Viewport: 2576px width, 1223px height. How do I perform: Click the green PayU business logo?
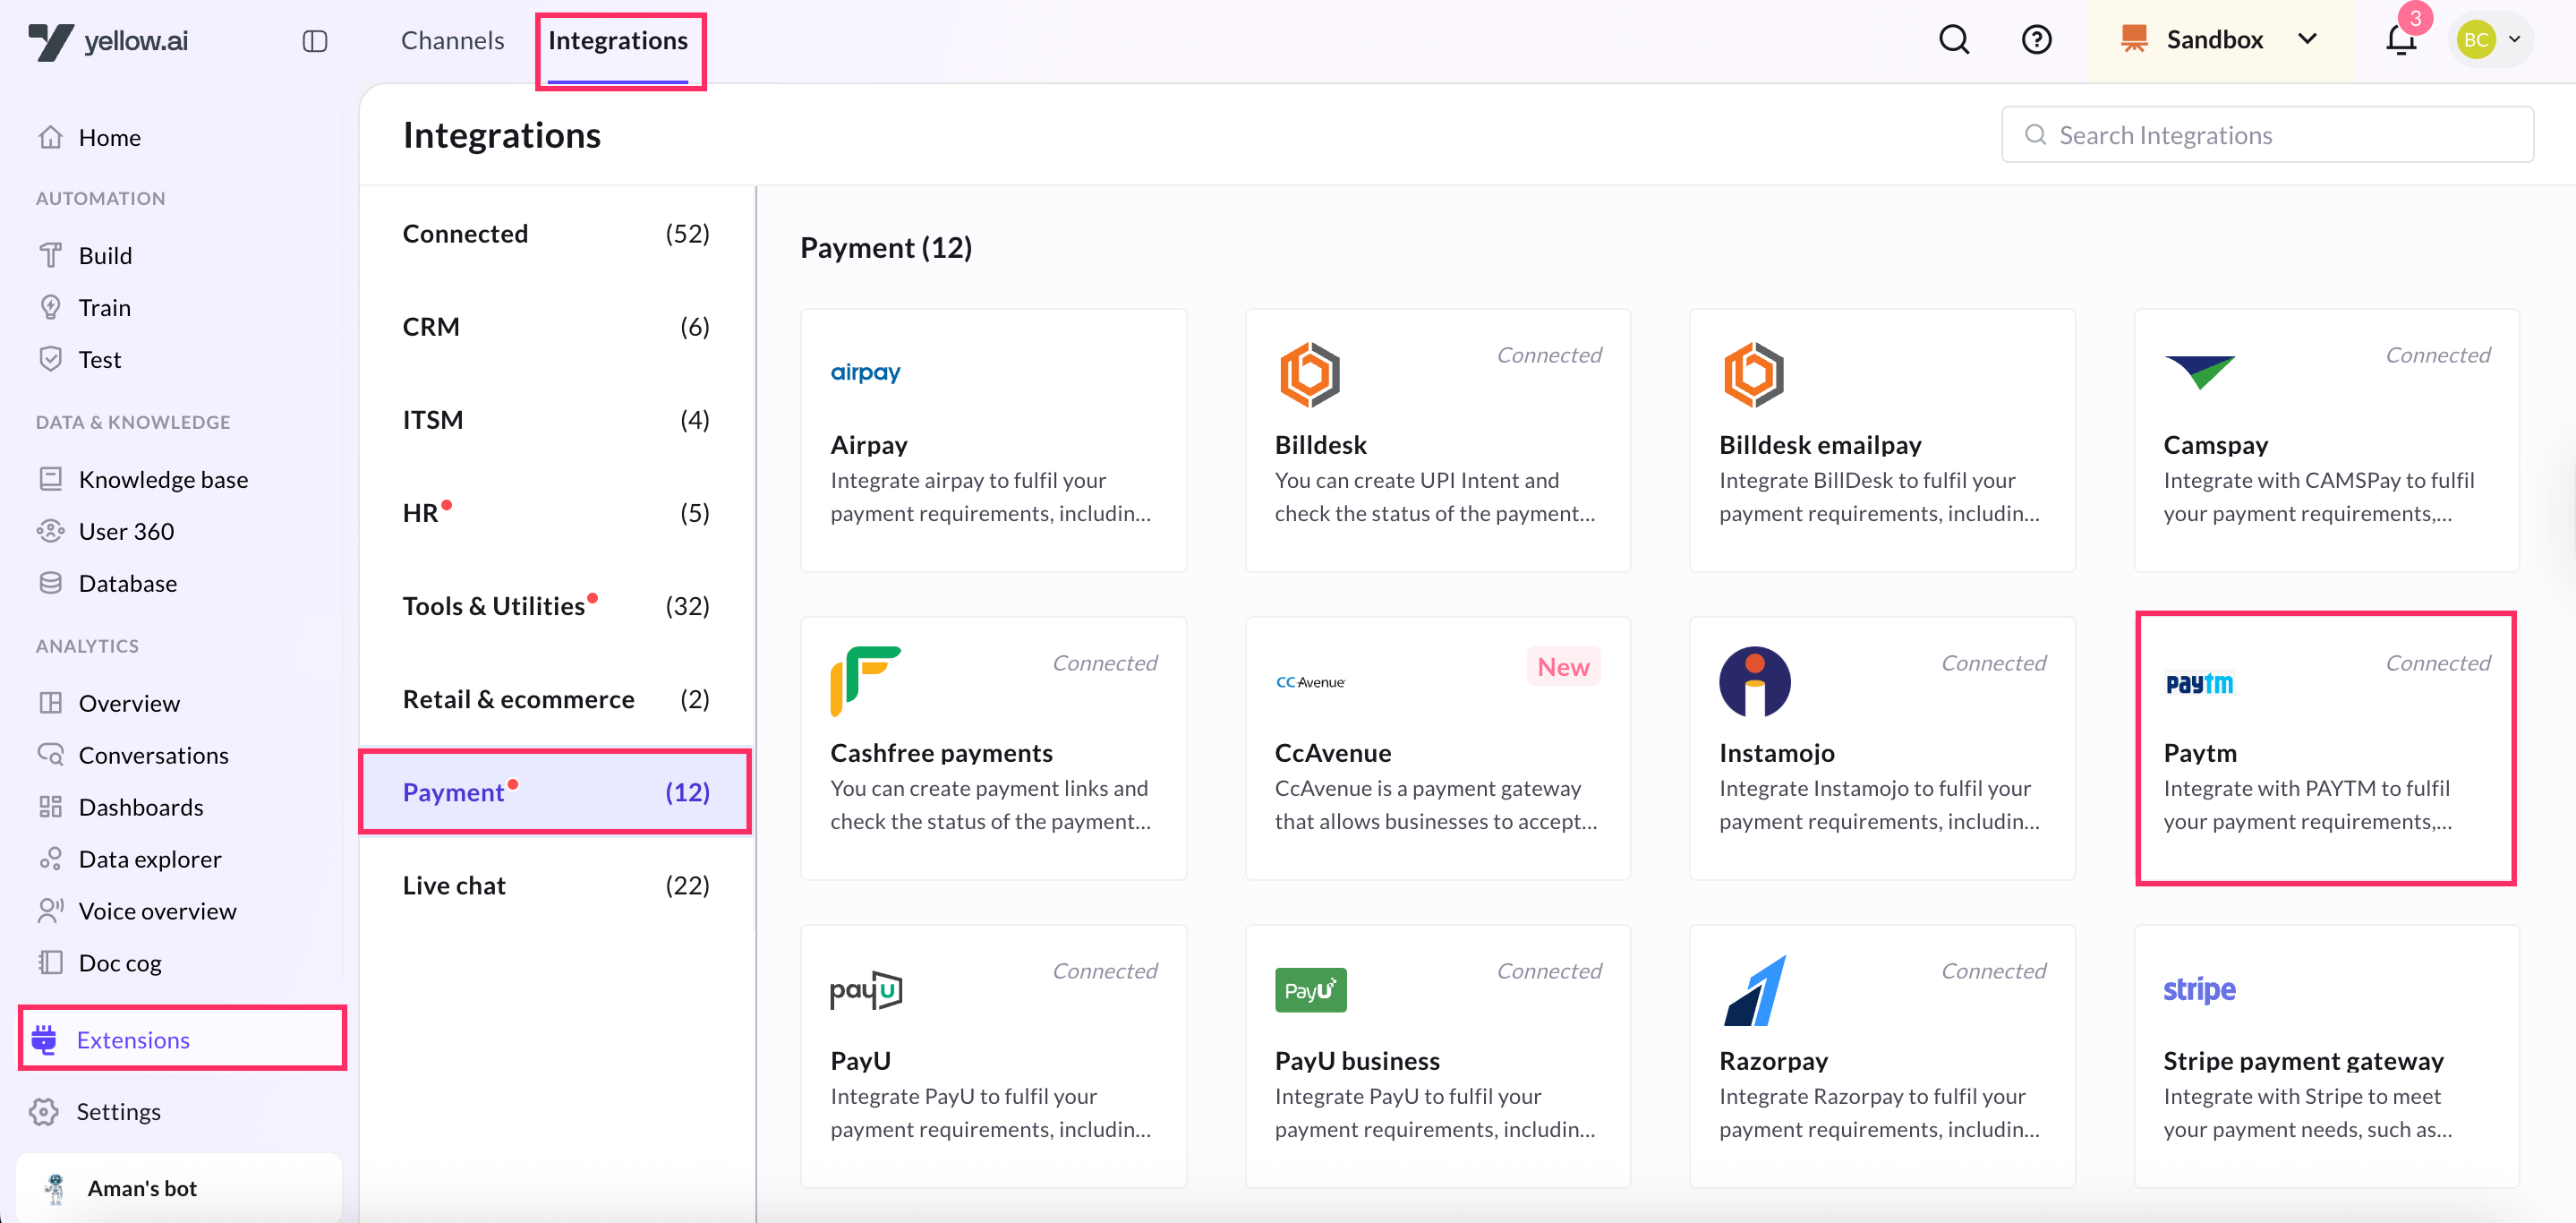(1310, 990)
